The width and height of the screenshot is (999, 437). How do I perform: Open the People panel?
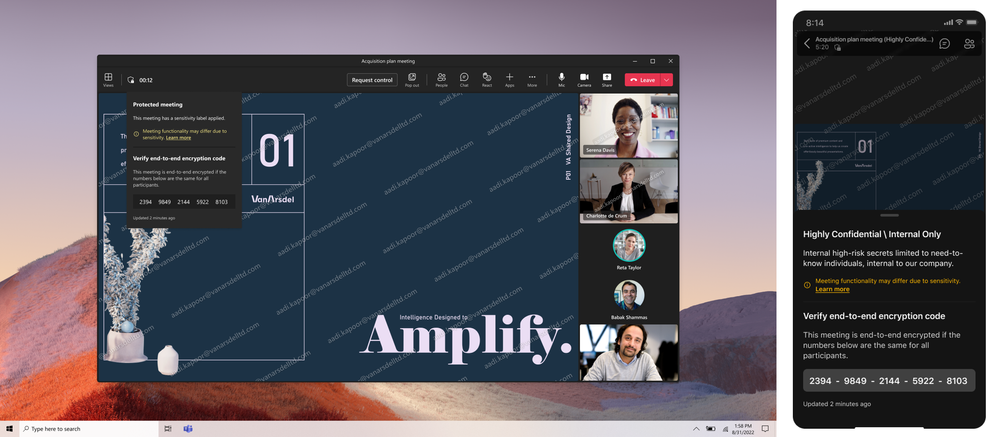click(x=441, y=79)
